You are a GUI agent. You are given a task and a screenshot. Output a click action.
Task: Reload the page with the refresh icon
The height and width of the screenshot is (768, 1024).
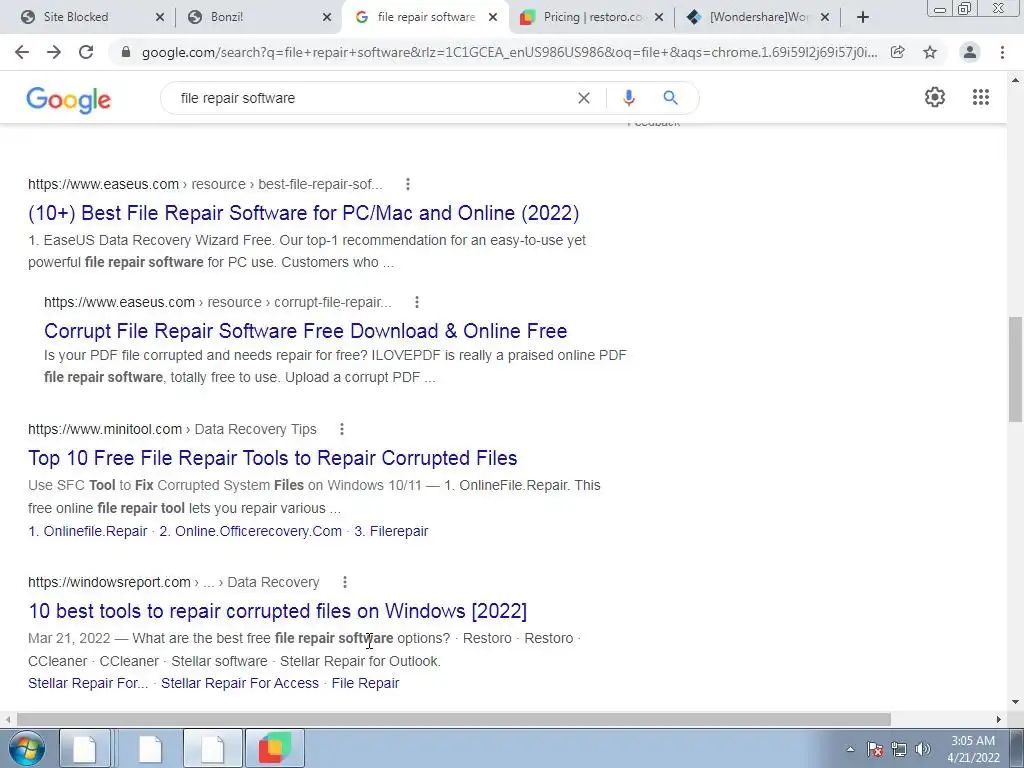pos(86,52)
